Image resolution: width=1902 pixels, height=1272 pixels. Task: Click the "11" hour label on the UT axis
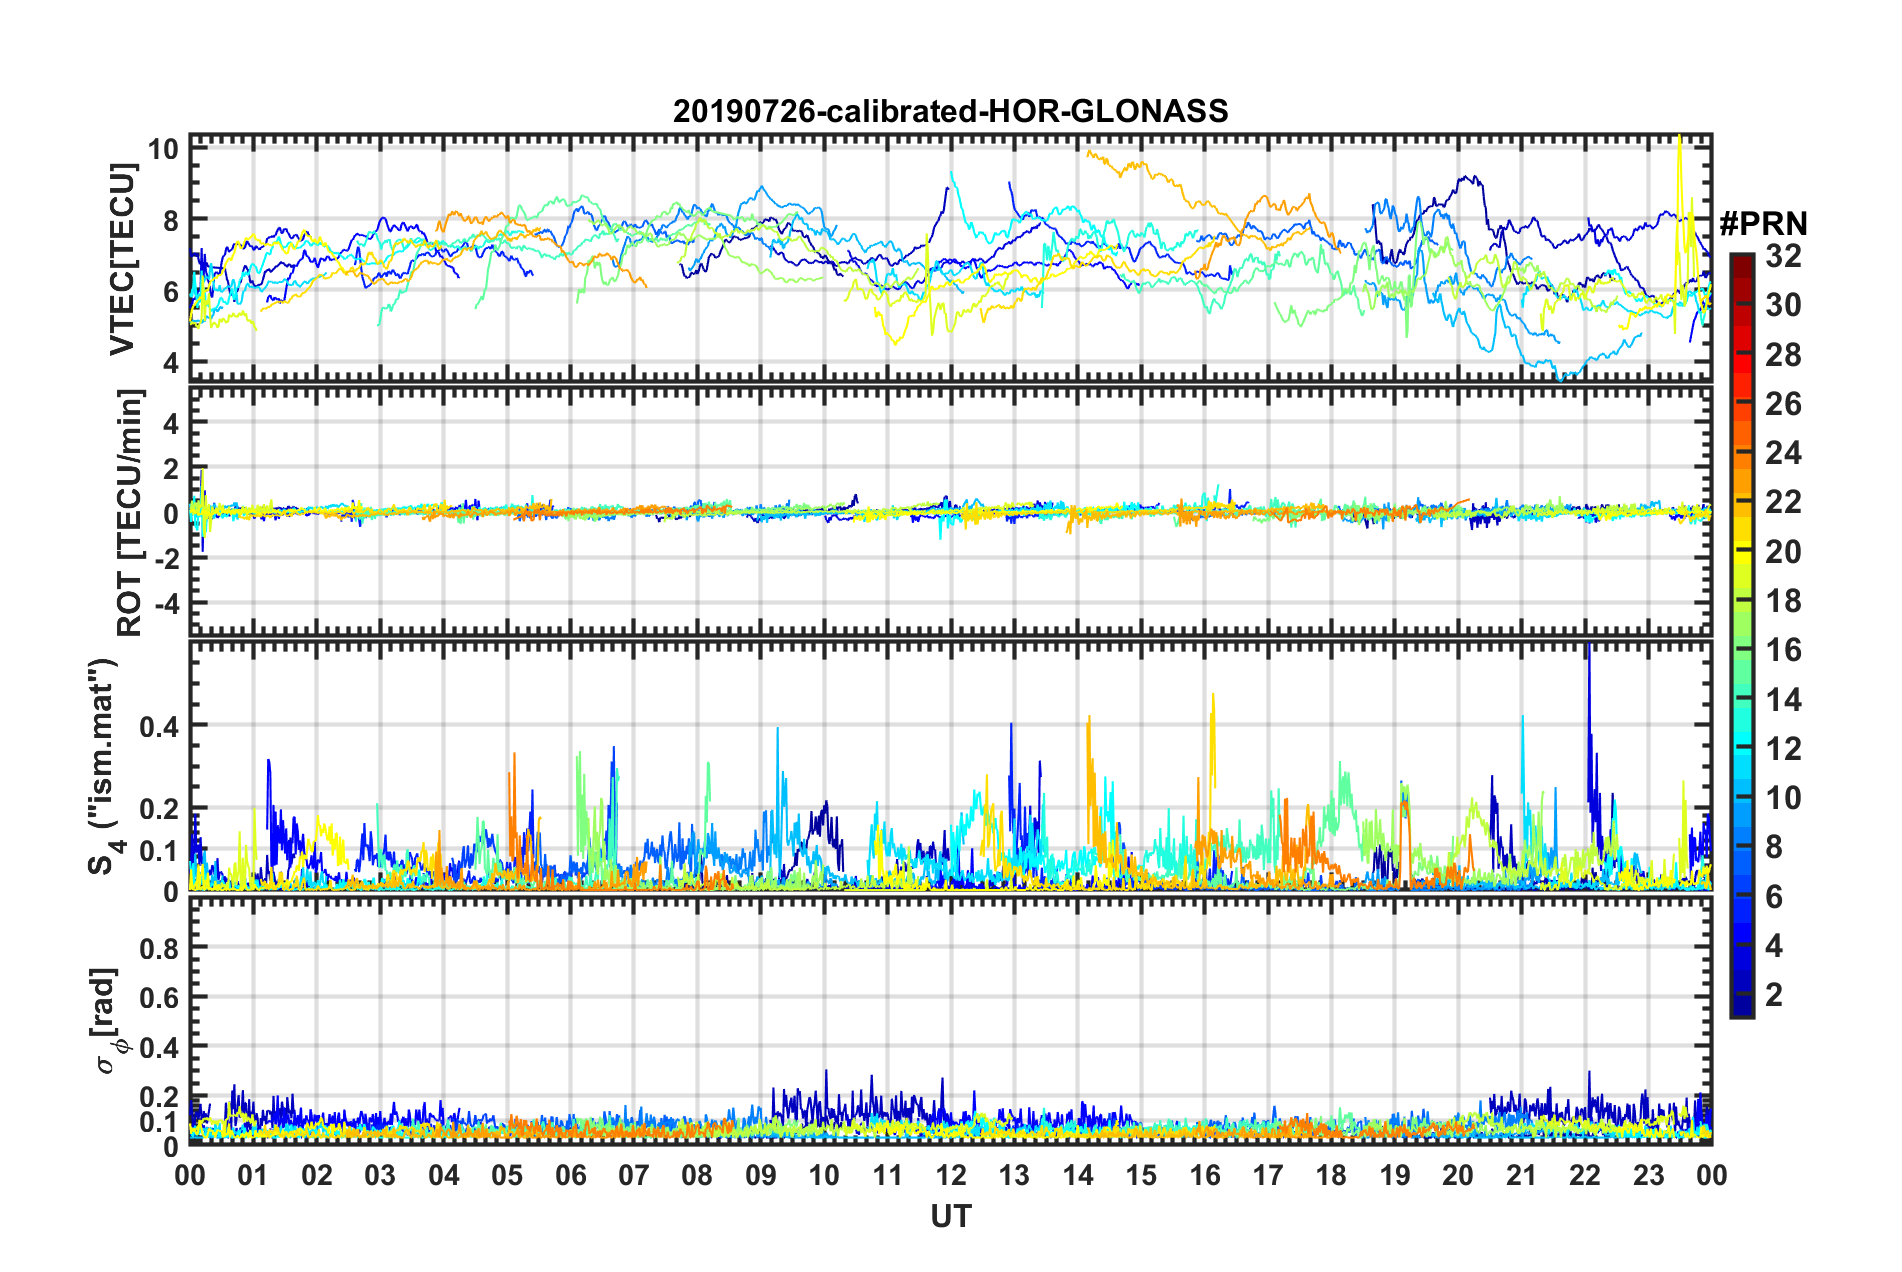[888, 1175]
